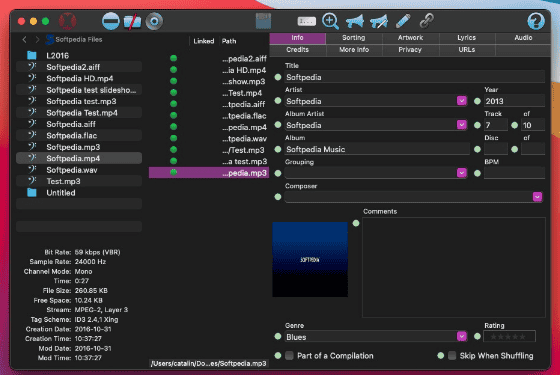Click into the Year field showing 2013
The width and height of the screenshot is (560, 375).
[514, 101]
